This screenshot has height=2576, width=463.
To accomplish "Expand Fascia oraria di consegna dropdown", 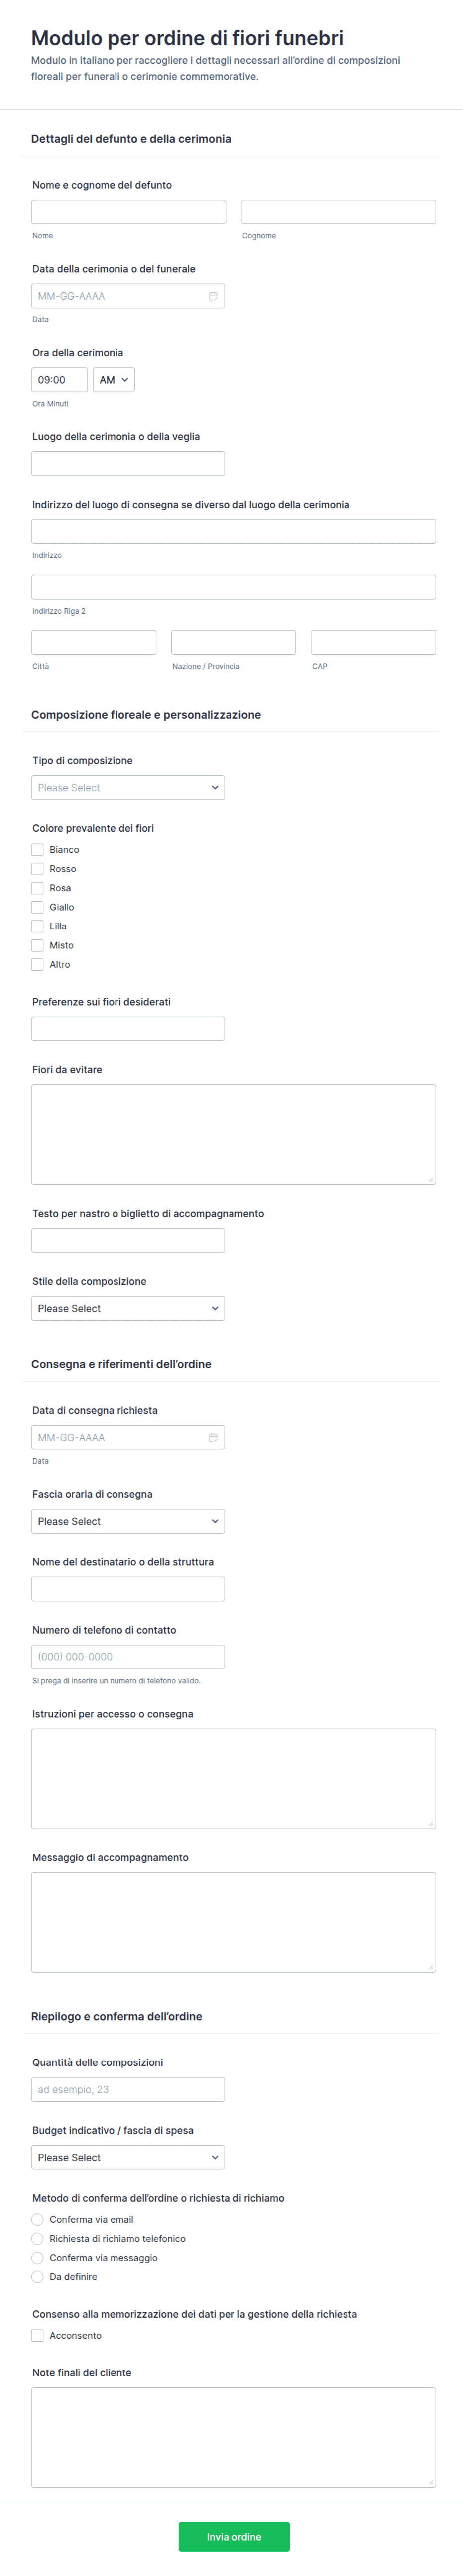I will coord(128,1521).
